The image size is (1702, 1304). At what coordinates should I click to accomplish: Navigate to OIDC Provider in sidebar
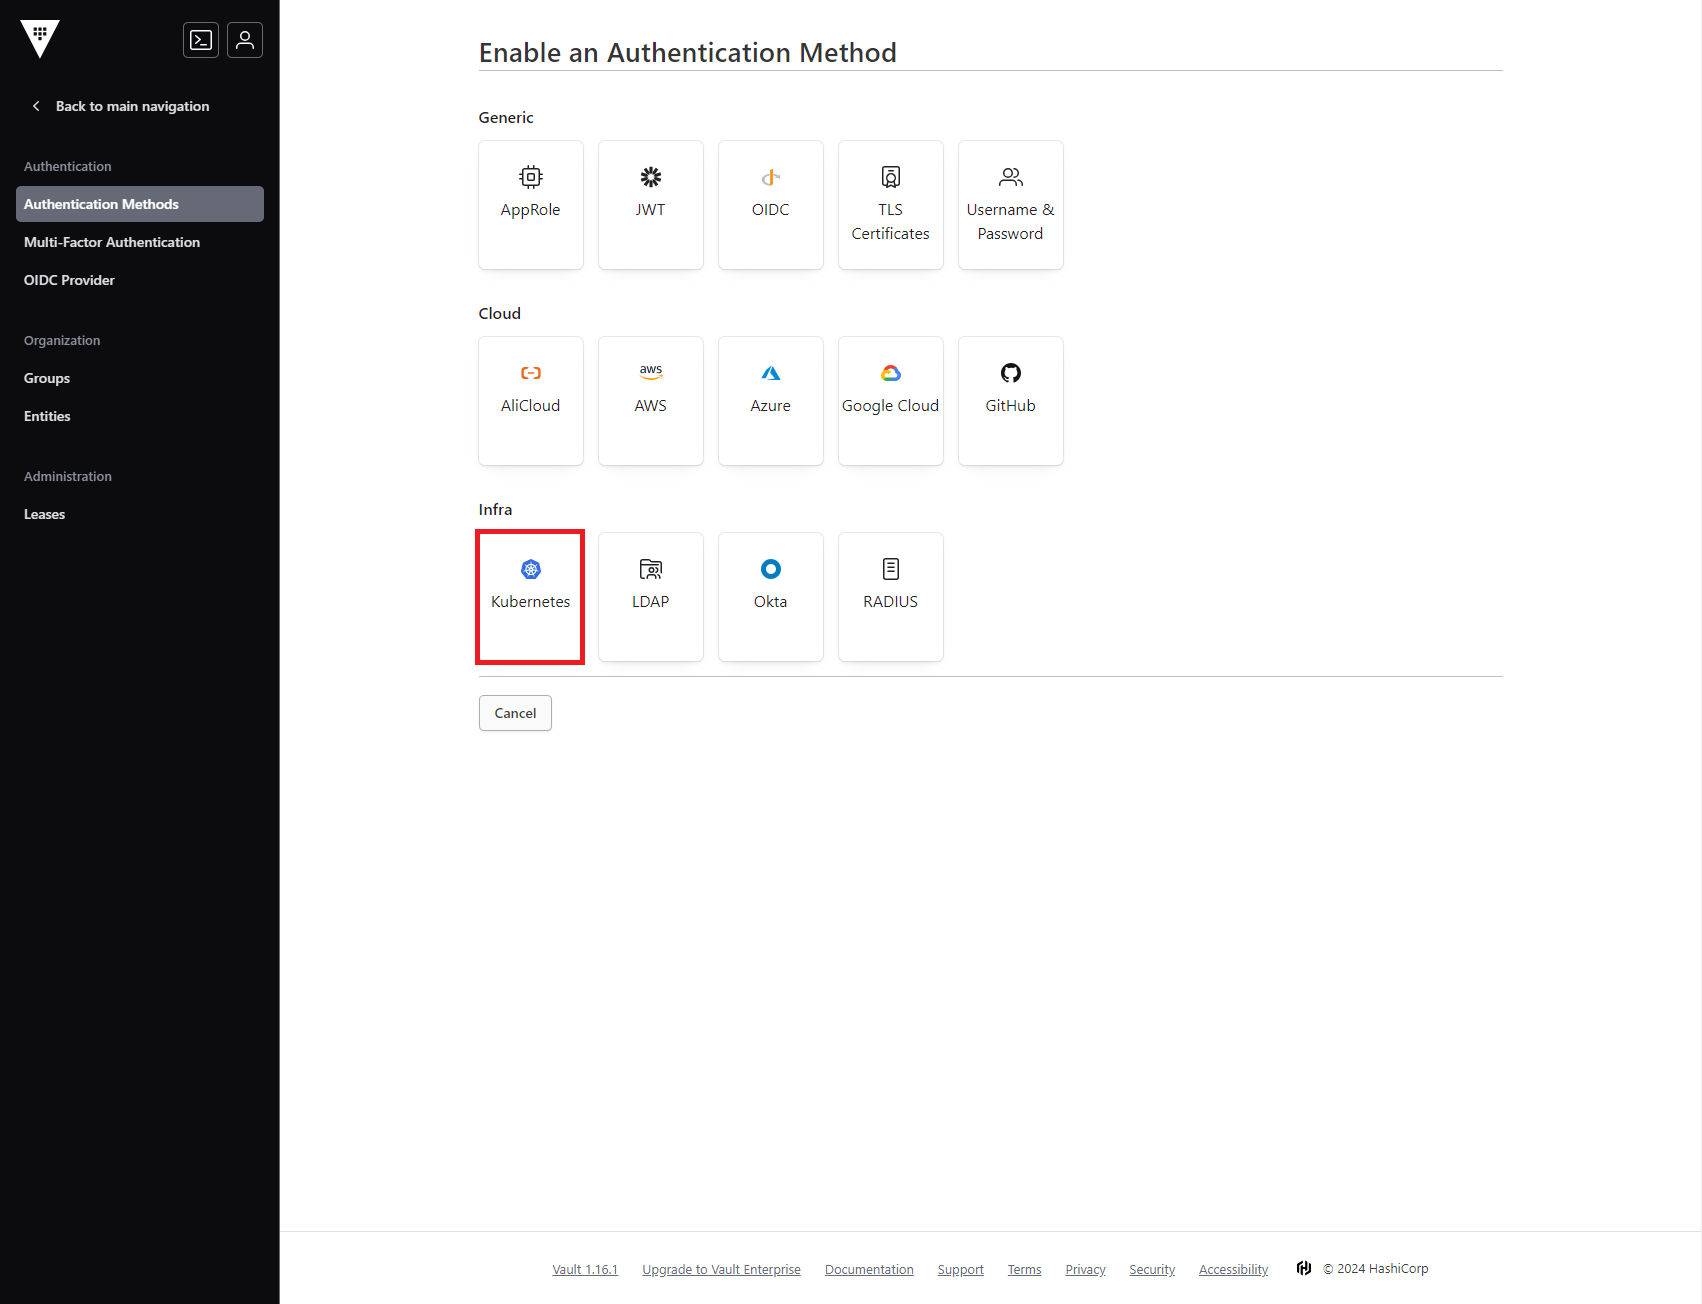coord(140,280)
